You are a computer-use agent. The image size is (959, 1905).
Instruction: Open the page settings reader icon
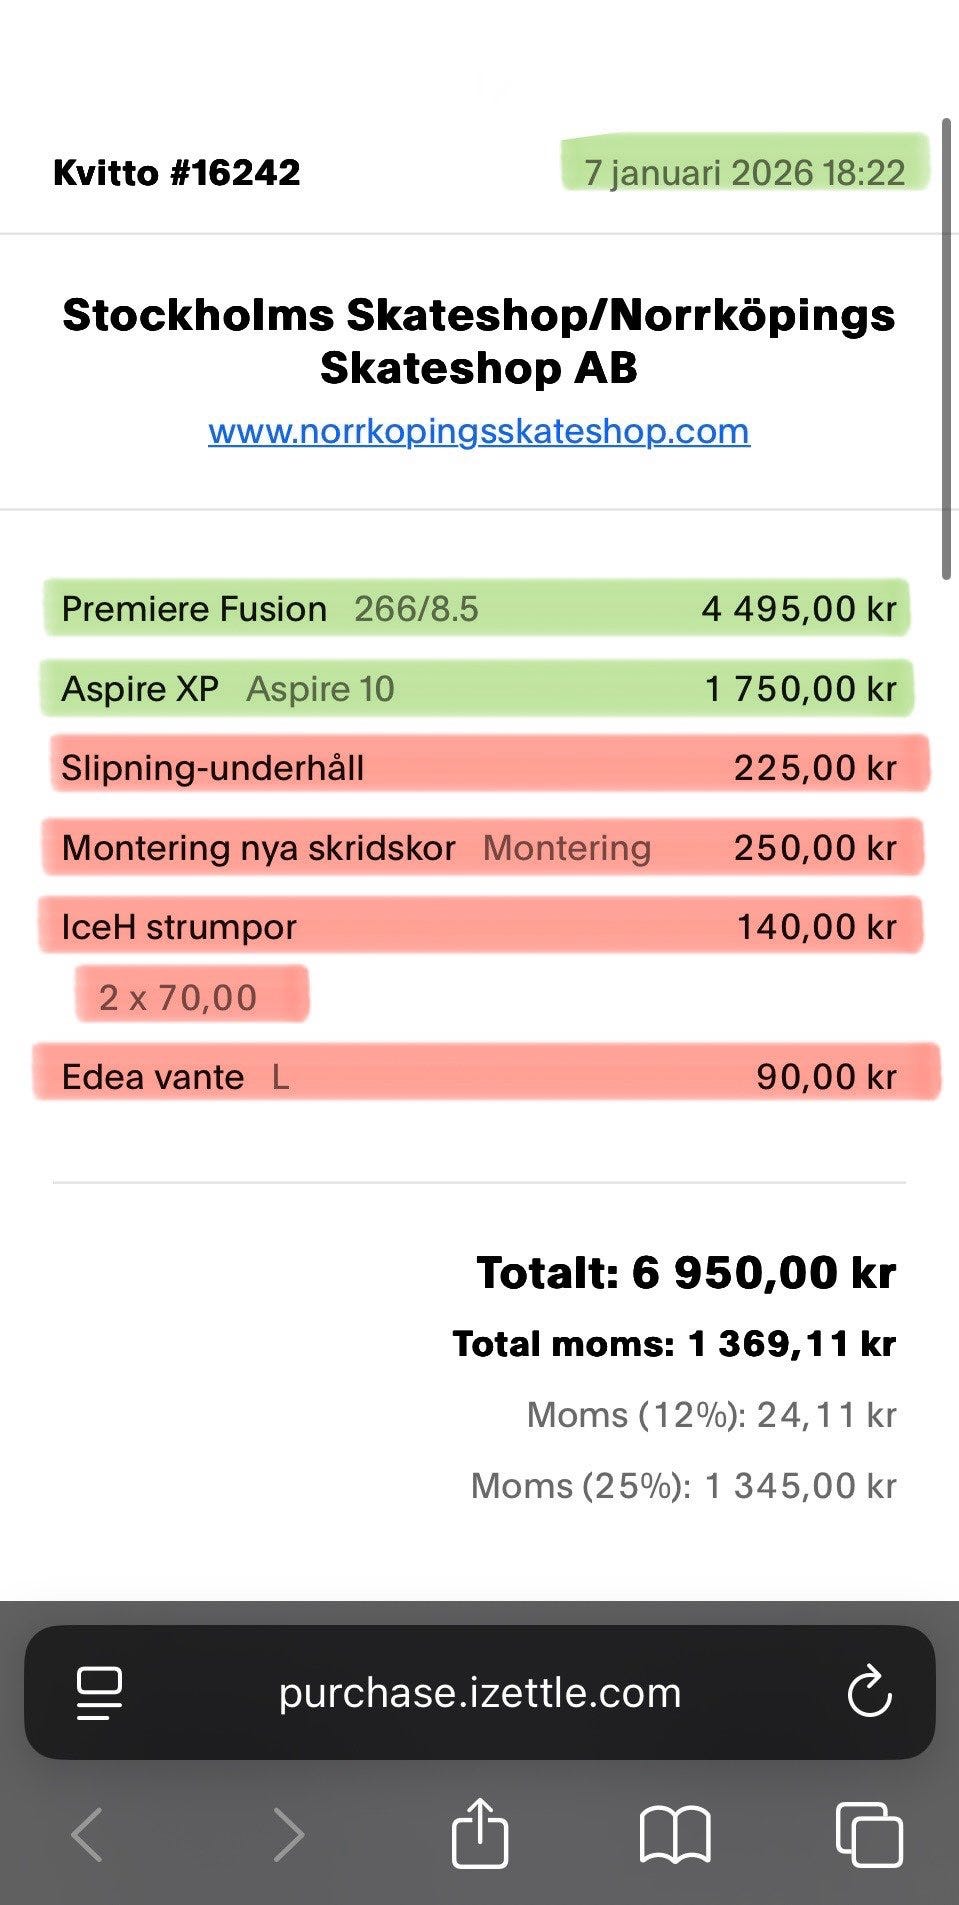99,1693
